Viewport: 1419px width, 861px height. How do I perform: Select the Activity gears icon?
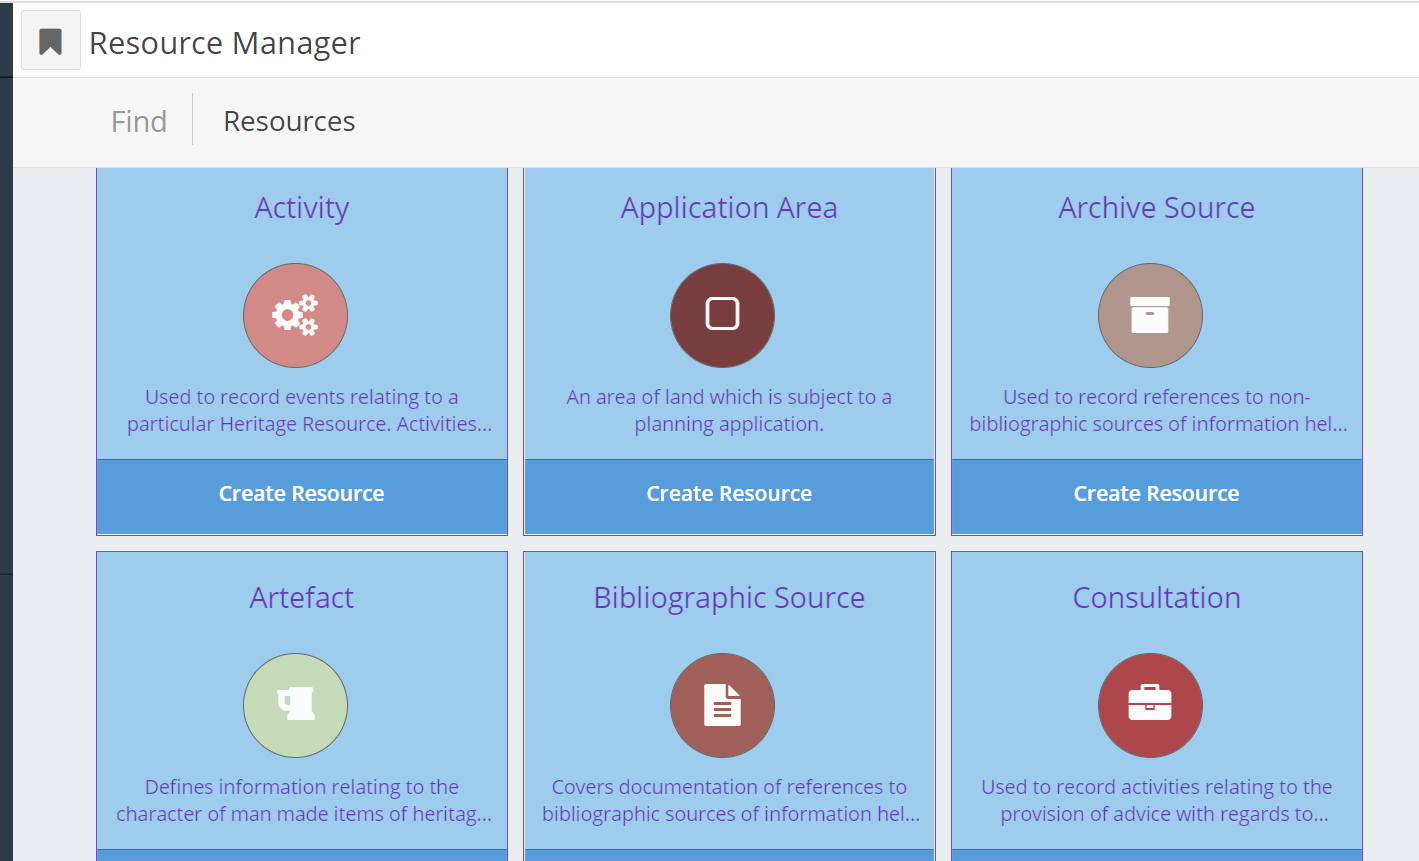point(295,315)
